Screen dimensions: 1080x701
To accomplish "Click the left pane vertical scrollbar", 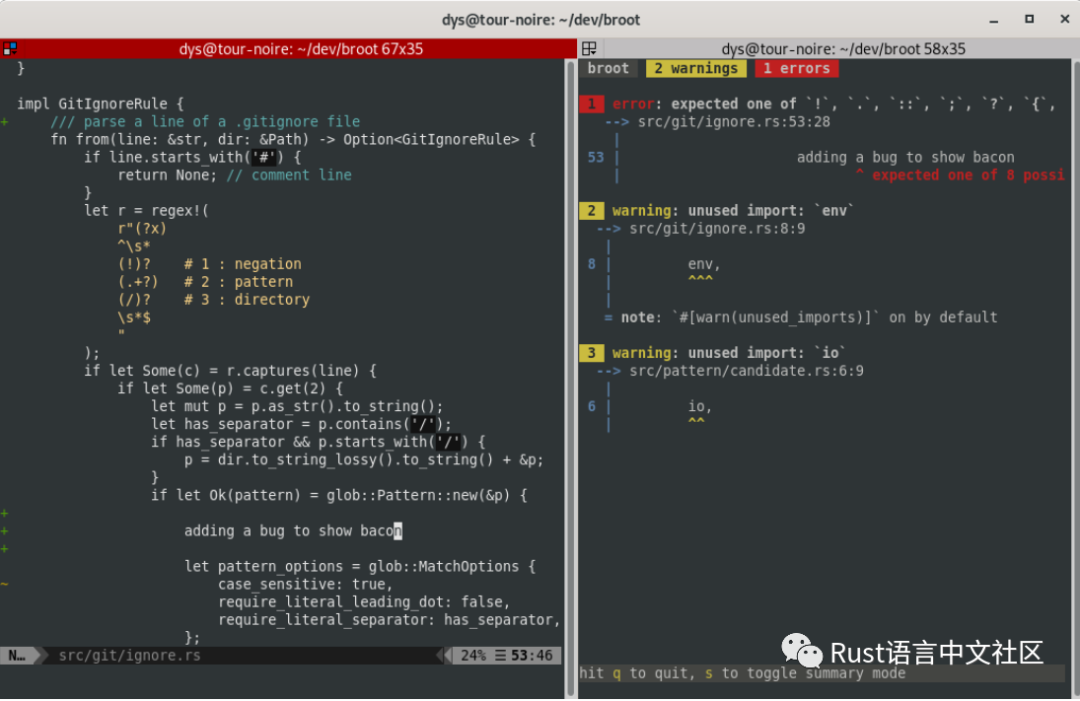I will click(570, 379).
